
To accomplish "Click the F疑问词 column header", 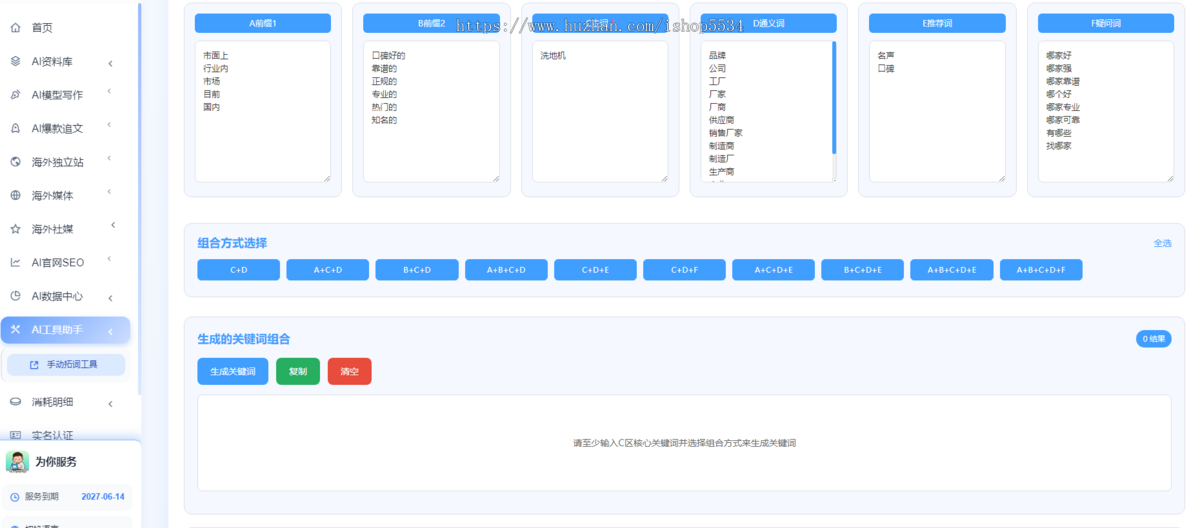I will pyautogui.click(x=1106, y=22).
